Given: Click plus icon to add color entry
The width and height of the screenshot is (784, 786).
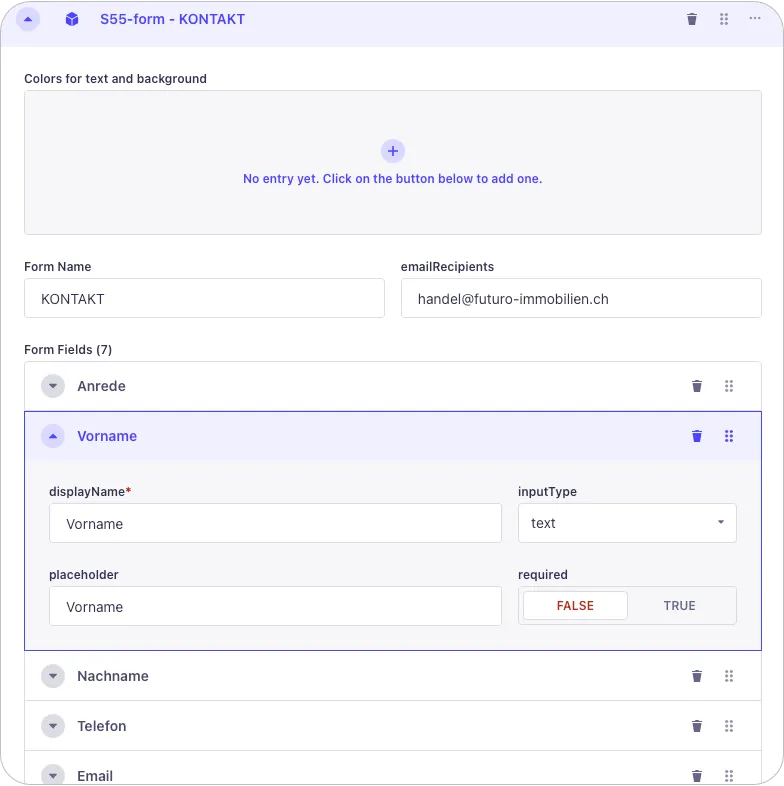Looking at the screenshot, I should pyautogui.click(x=393, y=151).
